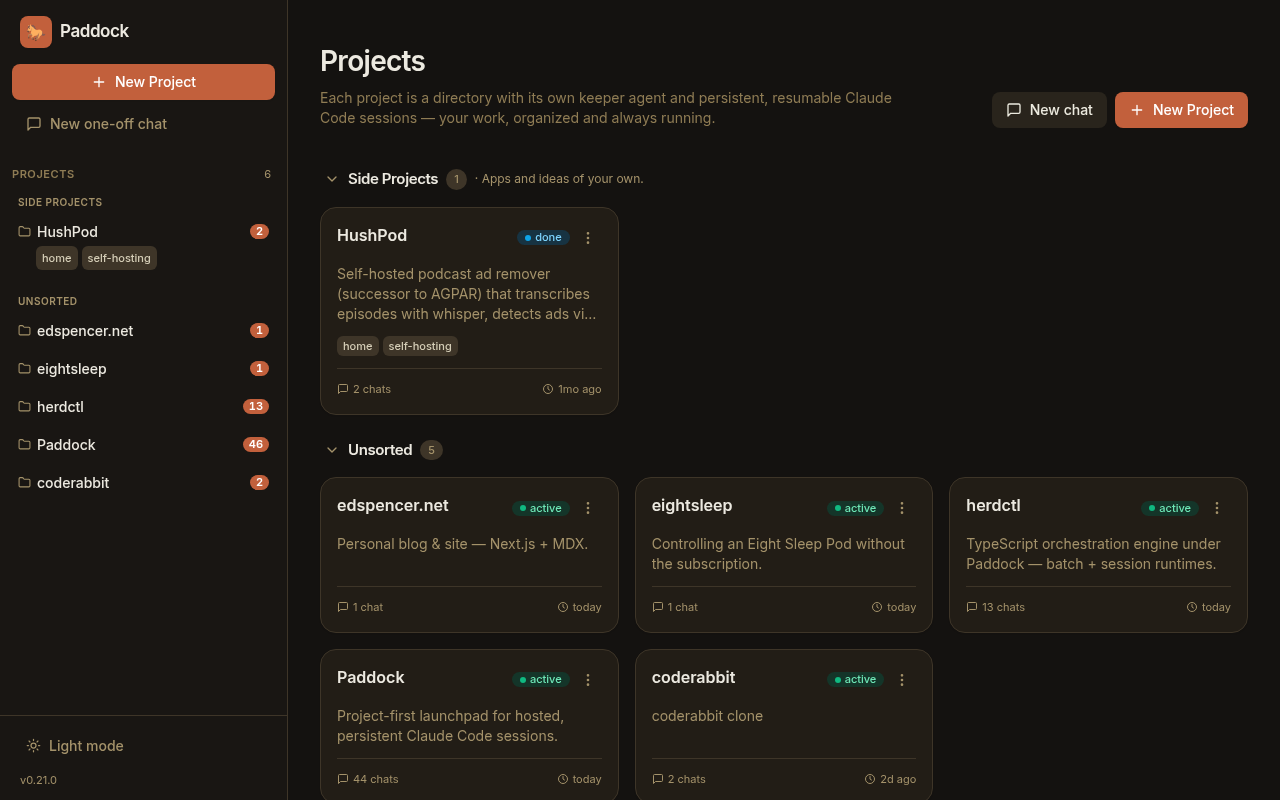1280x800 pixels.
Task: Click the clock icon on edspencer.net card
Action: coord(563,607)
